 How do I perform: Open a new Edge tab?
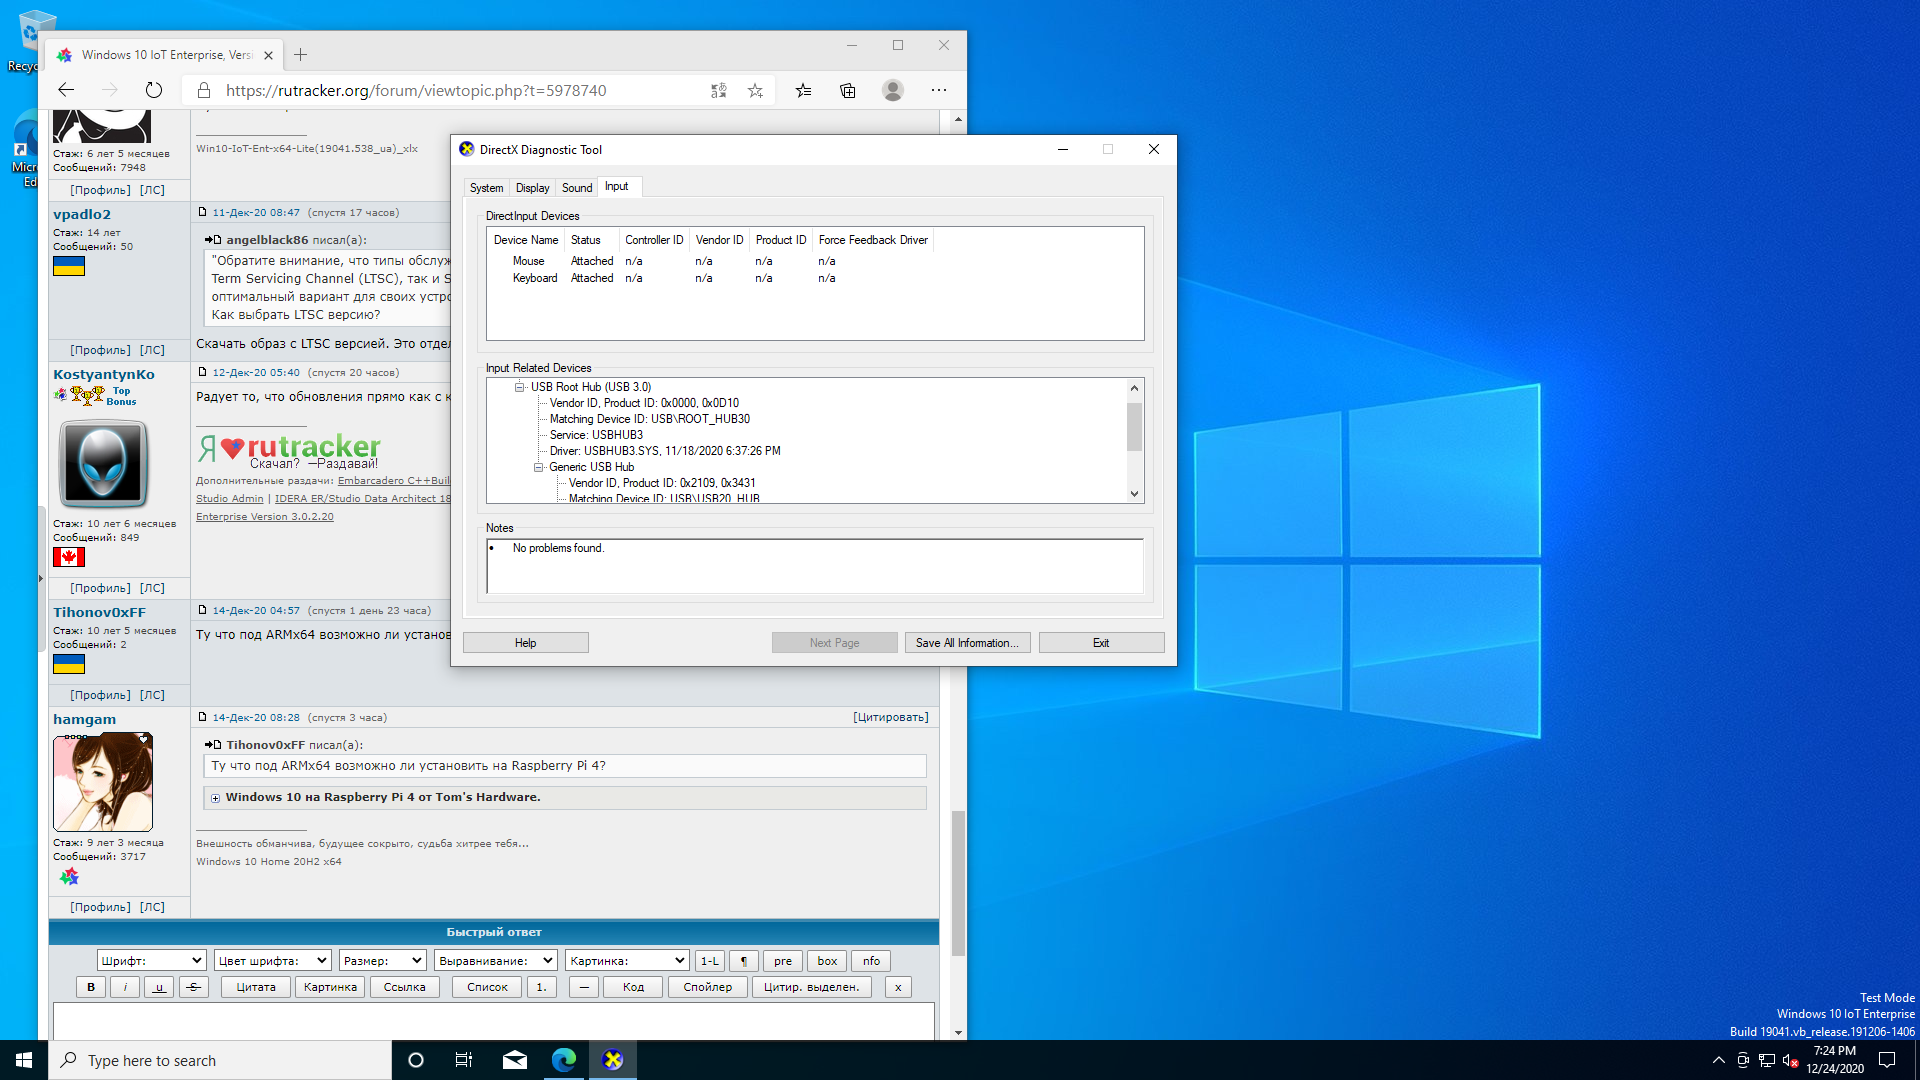click(x=300, y=55)
